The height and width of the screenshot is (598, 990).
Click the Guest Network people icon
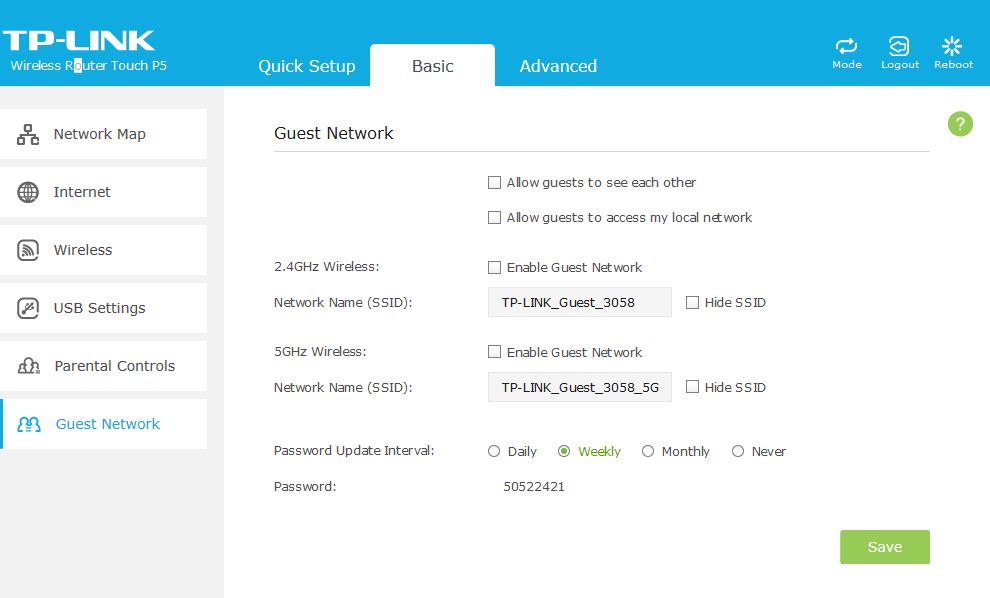(x=29, y=424)
